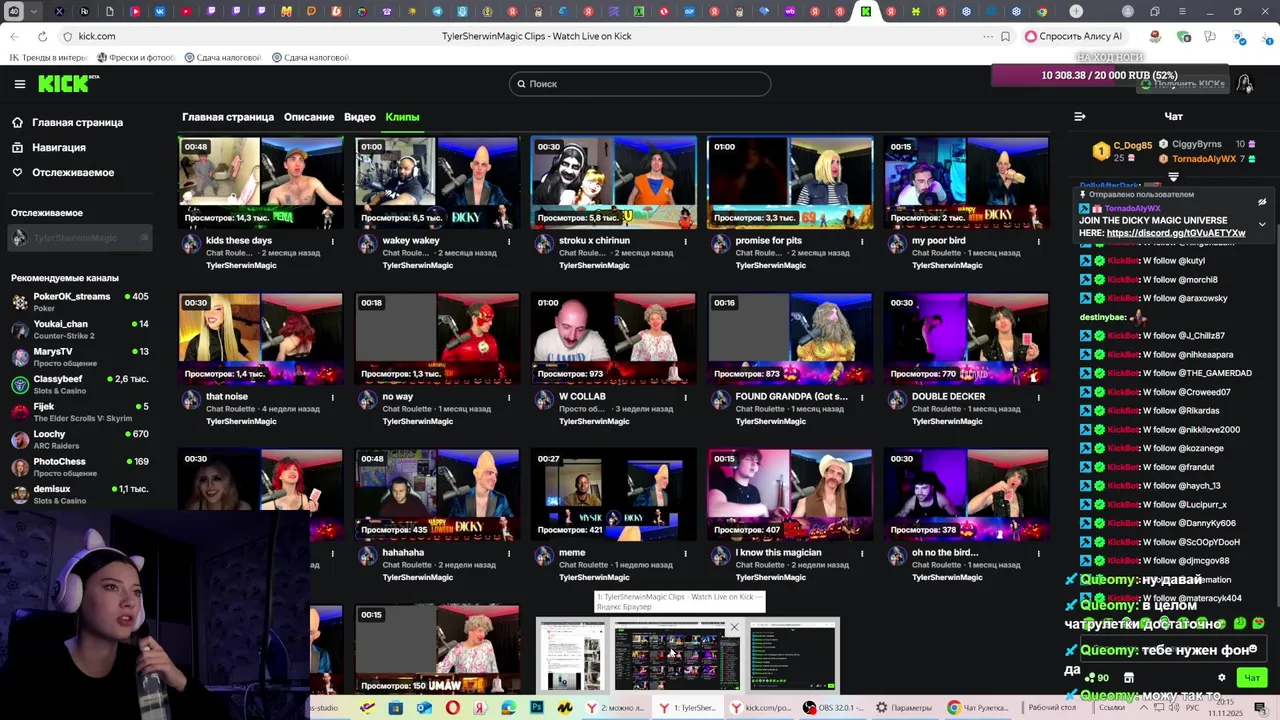Open options menu for 'meme' clip
This screenshot has height=720, width=1280.
[685, 553]
